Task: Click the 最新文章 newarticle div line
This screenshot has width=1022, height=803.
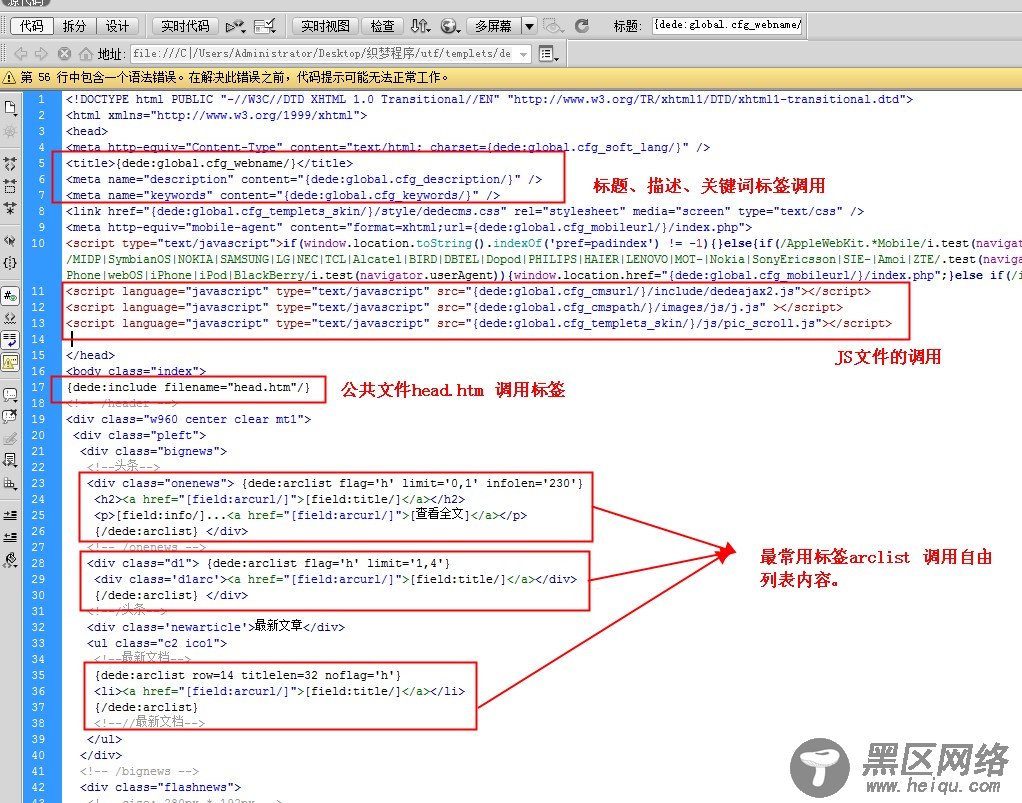Action: click(x=216, y=627)
